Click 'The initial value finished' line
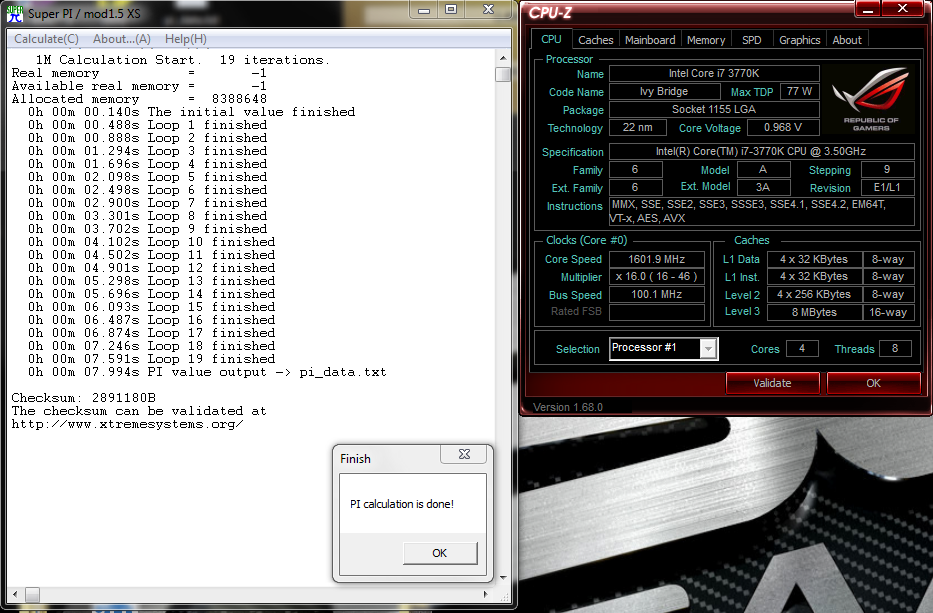Screen dimensions: 933x613 click(192, 112)
